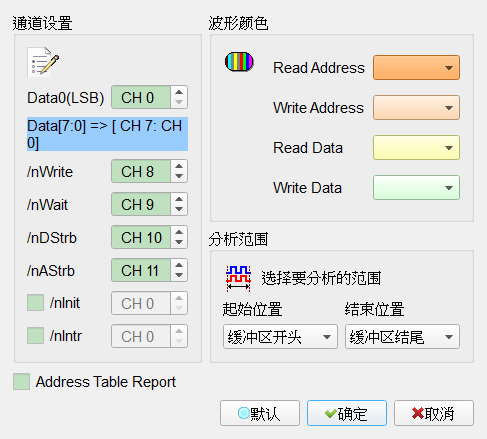Click the Data0(LSB) label
The image size is (487, 439).
tap(66, 98)
